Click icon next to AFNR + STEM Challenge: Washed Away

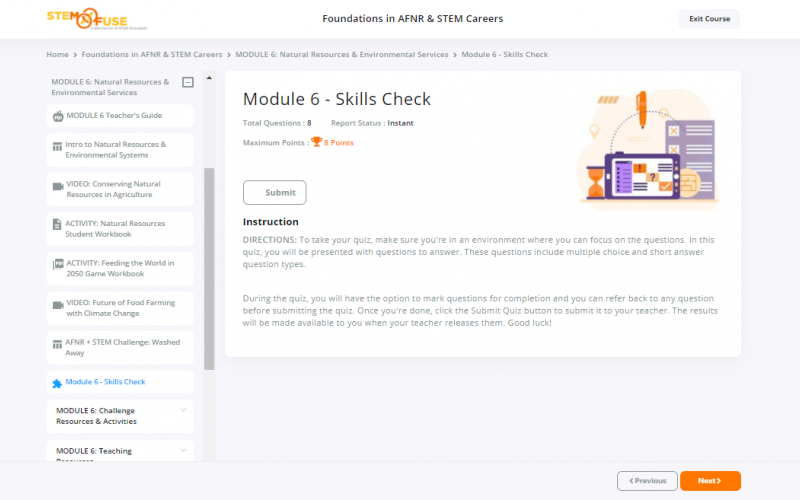coord(57,343)
